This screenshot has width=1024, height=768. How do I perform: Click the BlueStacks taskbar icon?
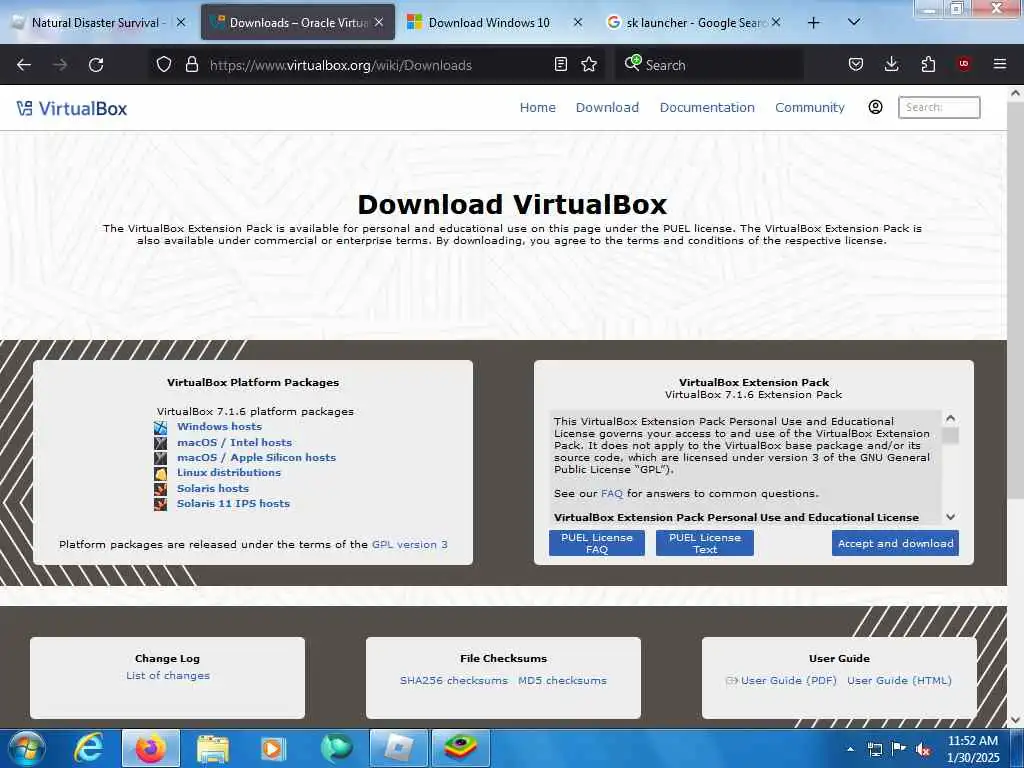460,748
